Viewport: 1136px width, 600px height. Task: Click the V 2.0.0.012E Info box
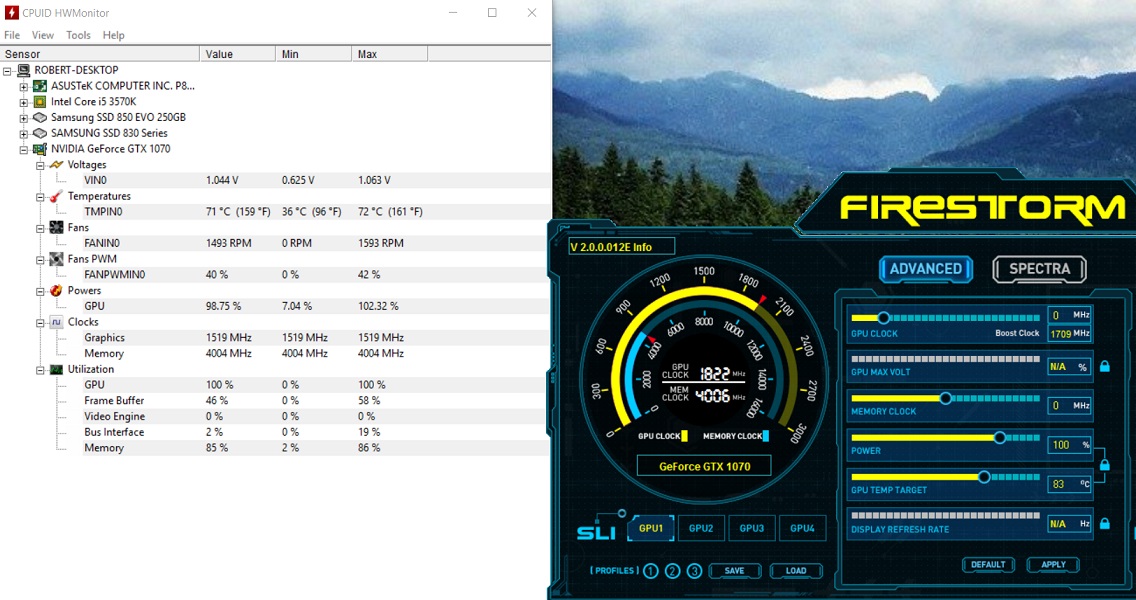tap(622, 247)
